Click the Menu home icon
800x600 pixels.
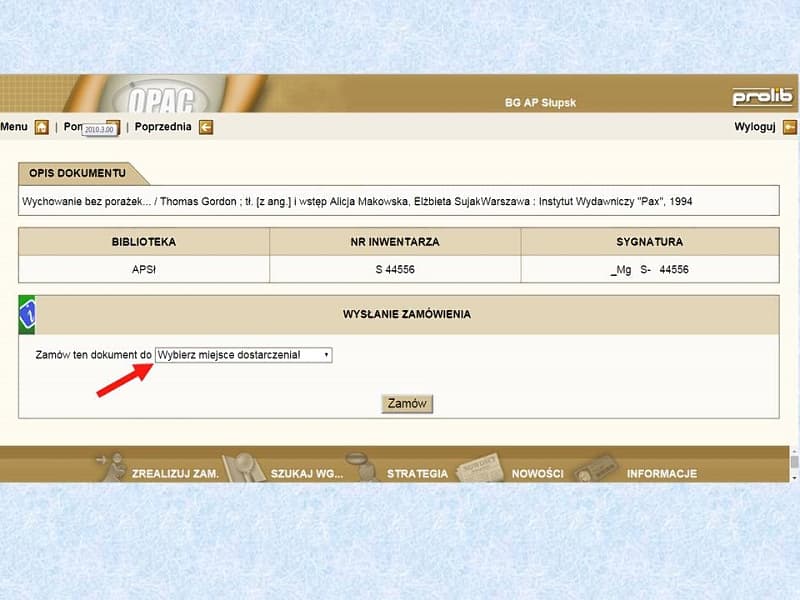(x=41, y=127)
